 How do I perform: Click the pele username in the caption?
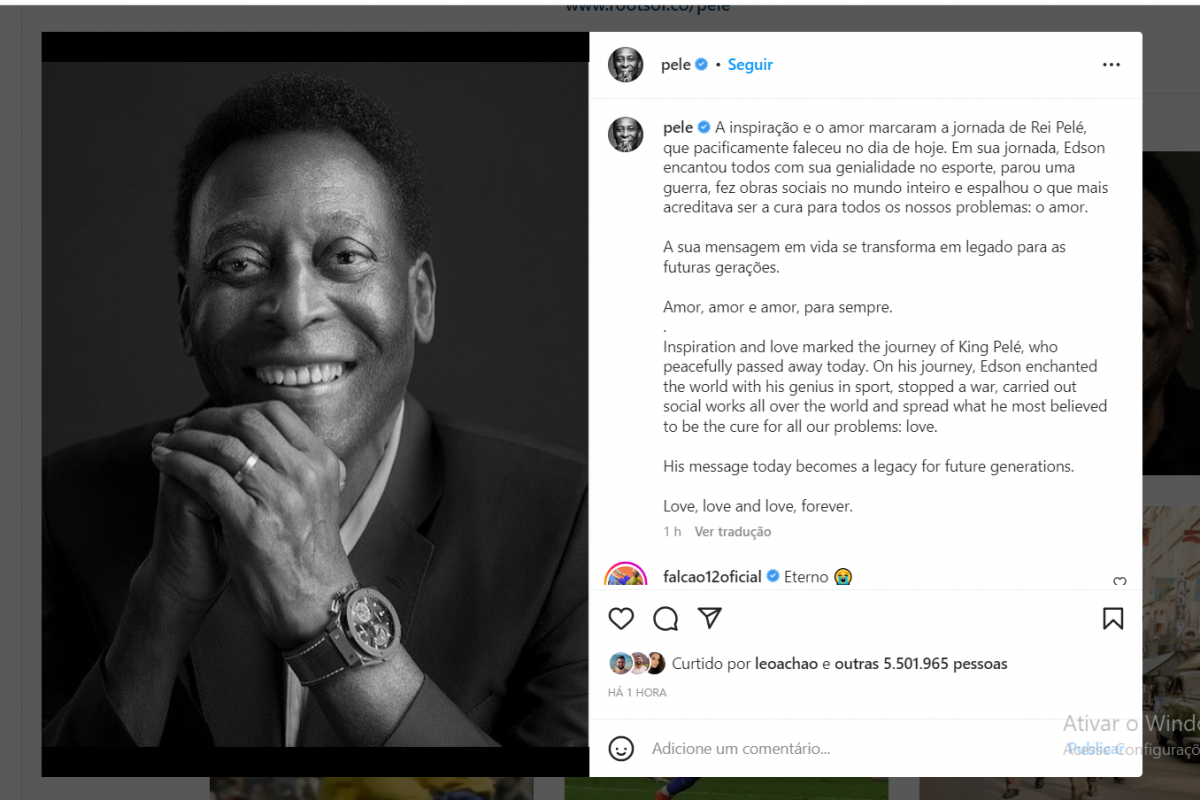678,128
